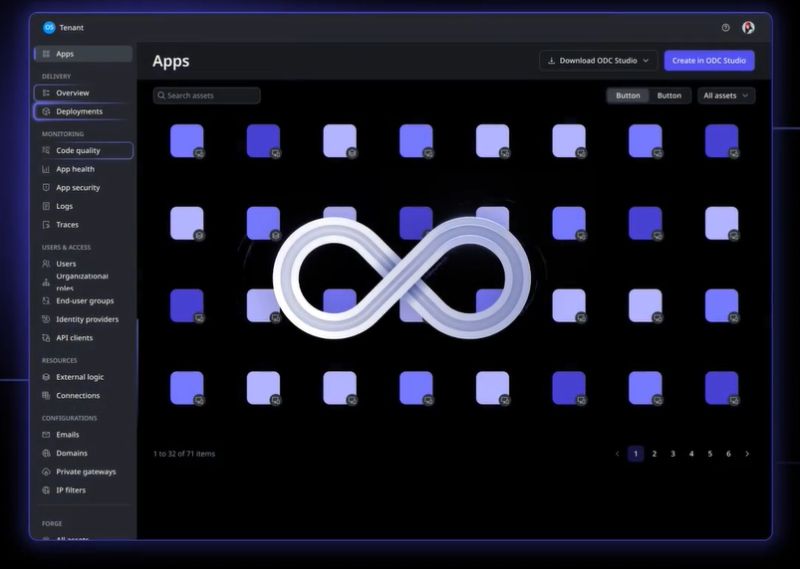Select the left Button view toggle
The width and height of the screenshot is (800, 569).
628,96
